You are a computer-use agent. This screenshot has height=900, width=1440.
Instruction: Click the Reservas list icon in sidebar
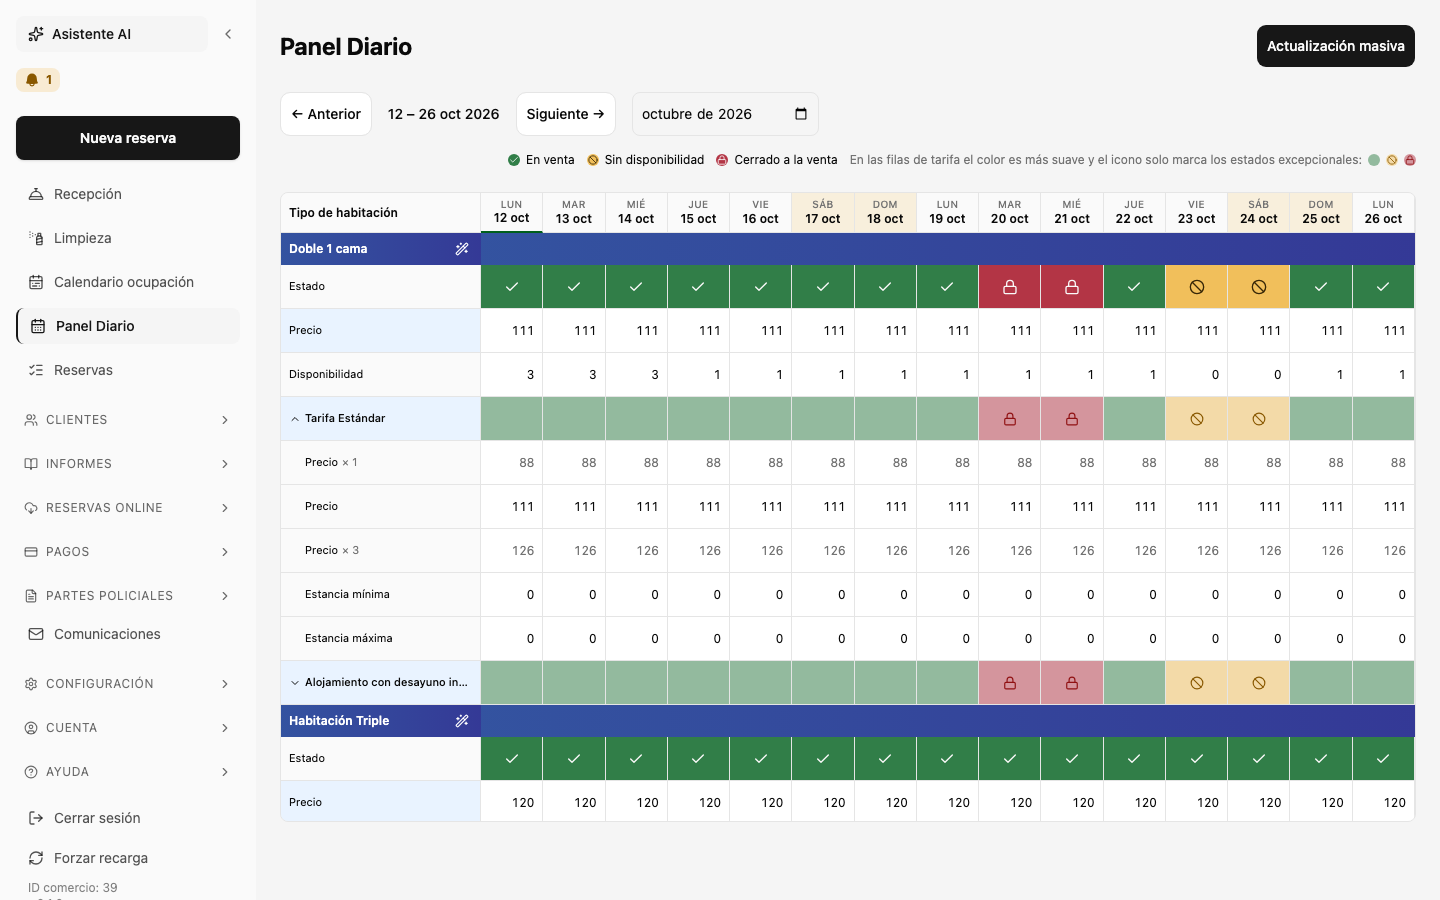tap(36, 370)
